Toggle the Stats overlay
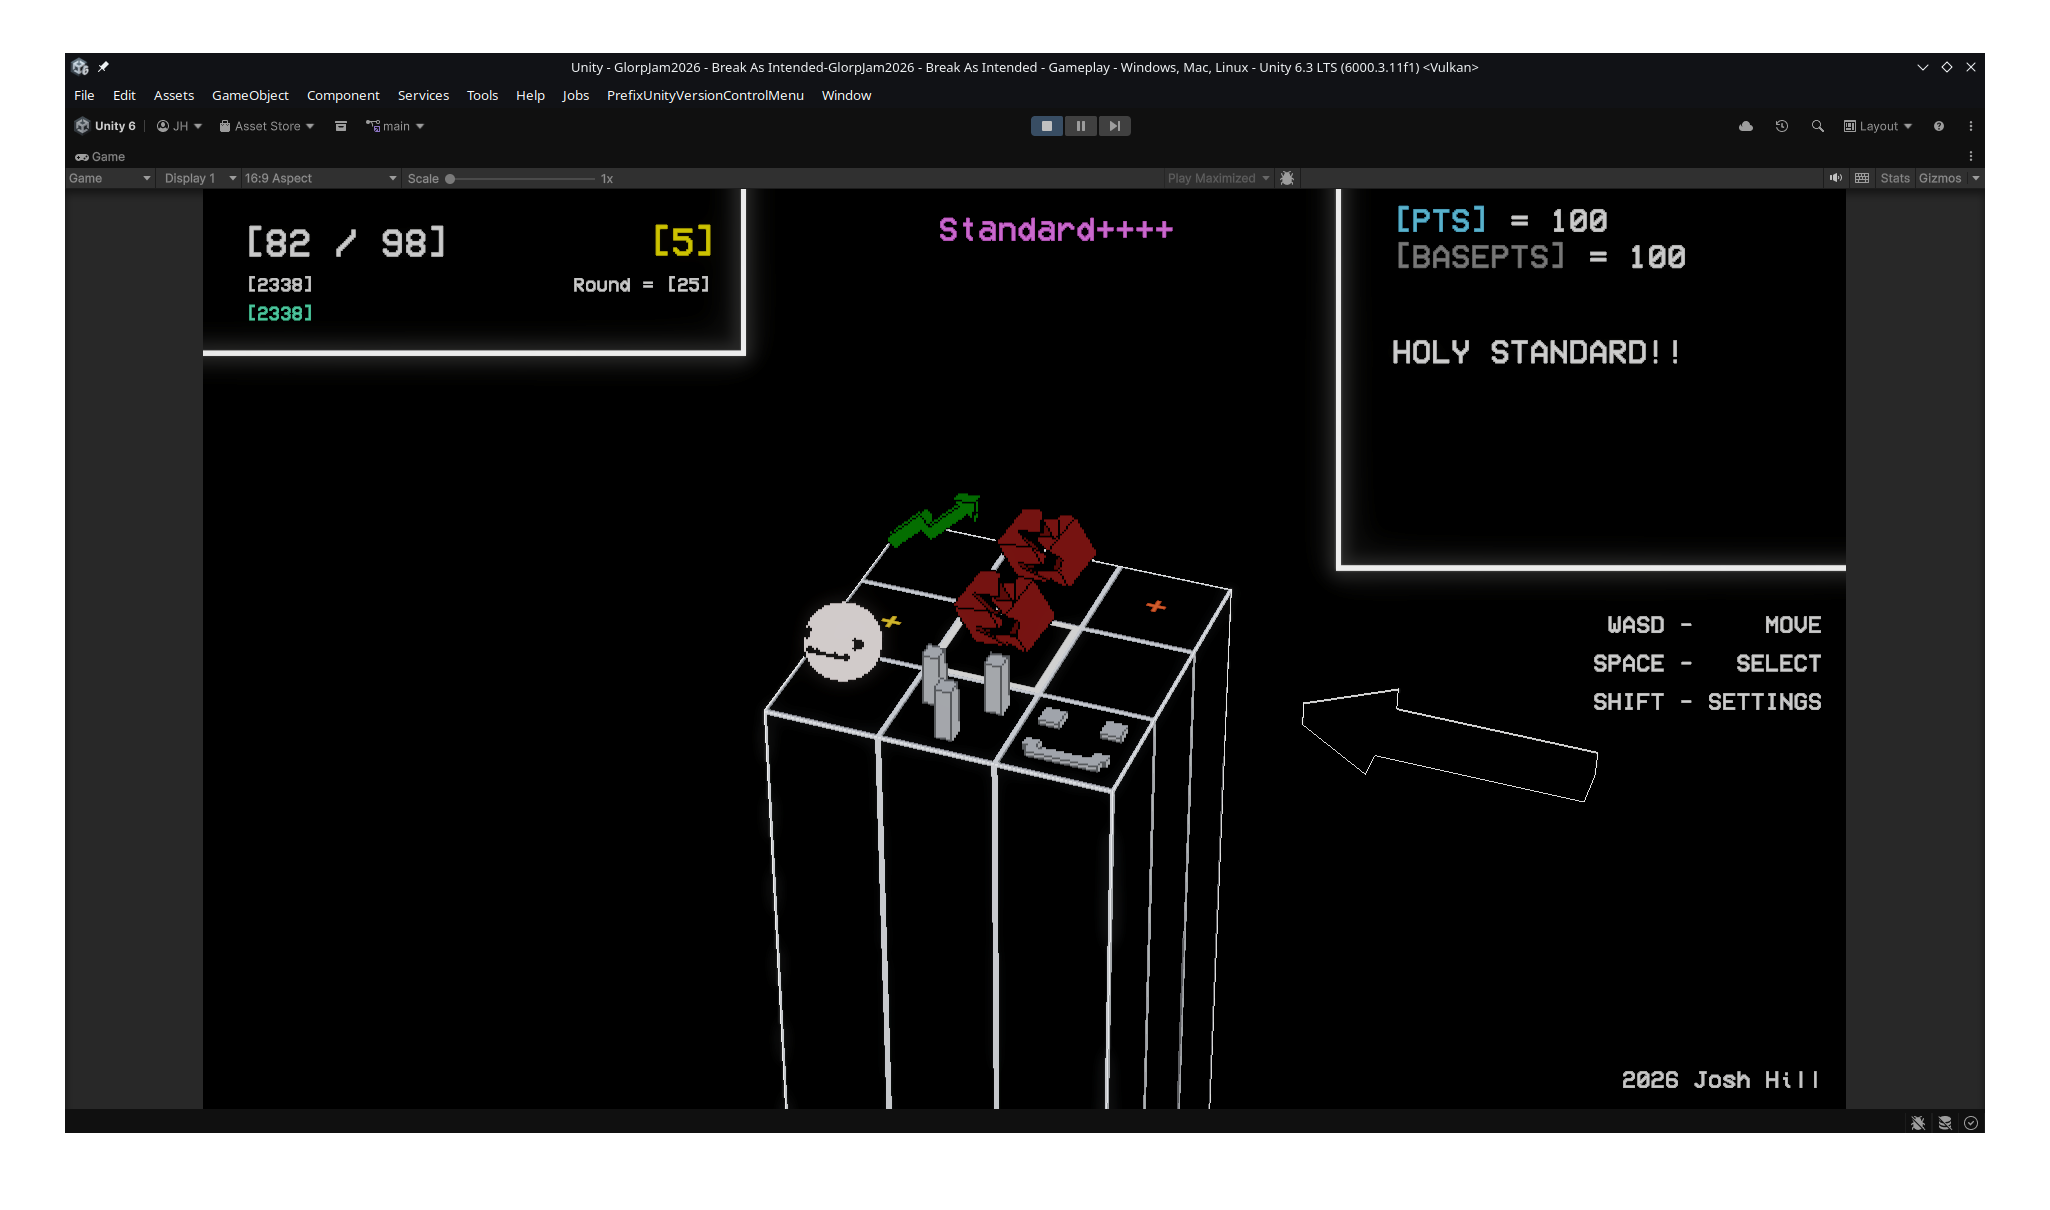The image size is (2050, 1210). coord(1894,178)
